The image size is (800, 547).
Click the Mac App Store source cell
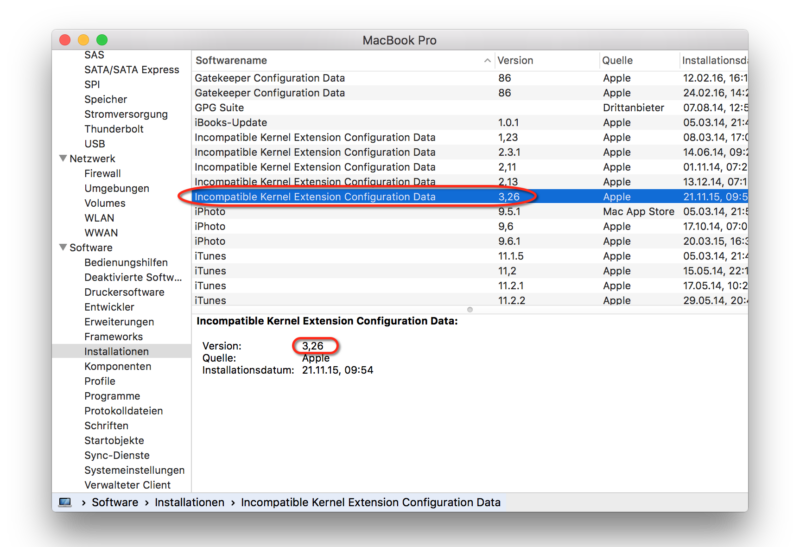point(638,211)
